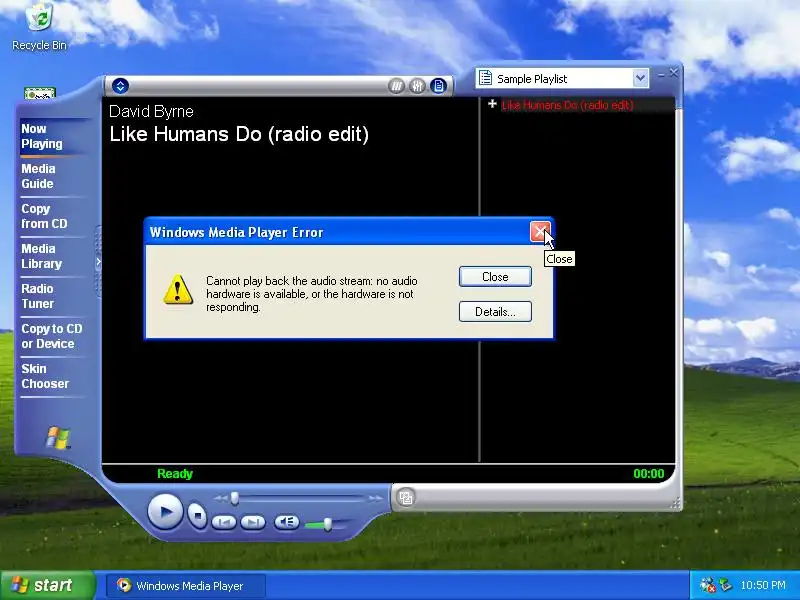Screen dimensions: 800x600
Task: Click the second system tray icon
Action: coord(724,585)
